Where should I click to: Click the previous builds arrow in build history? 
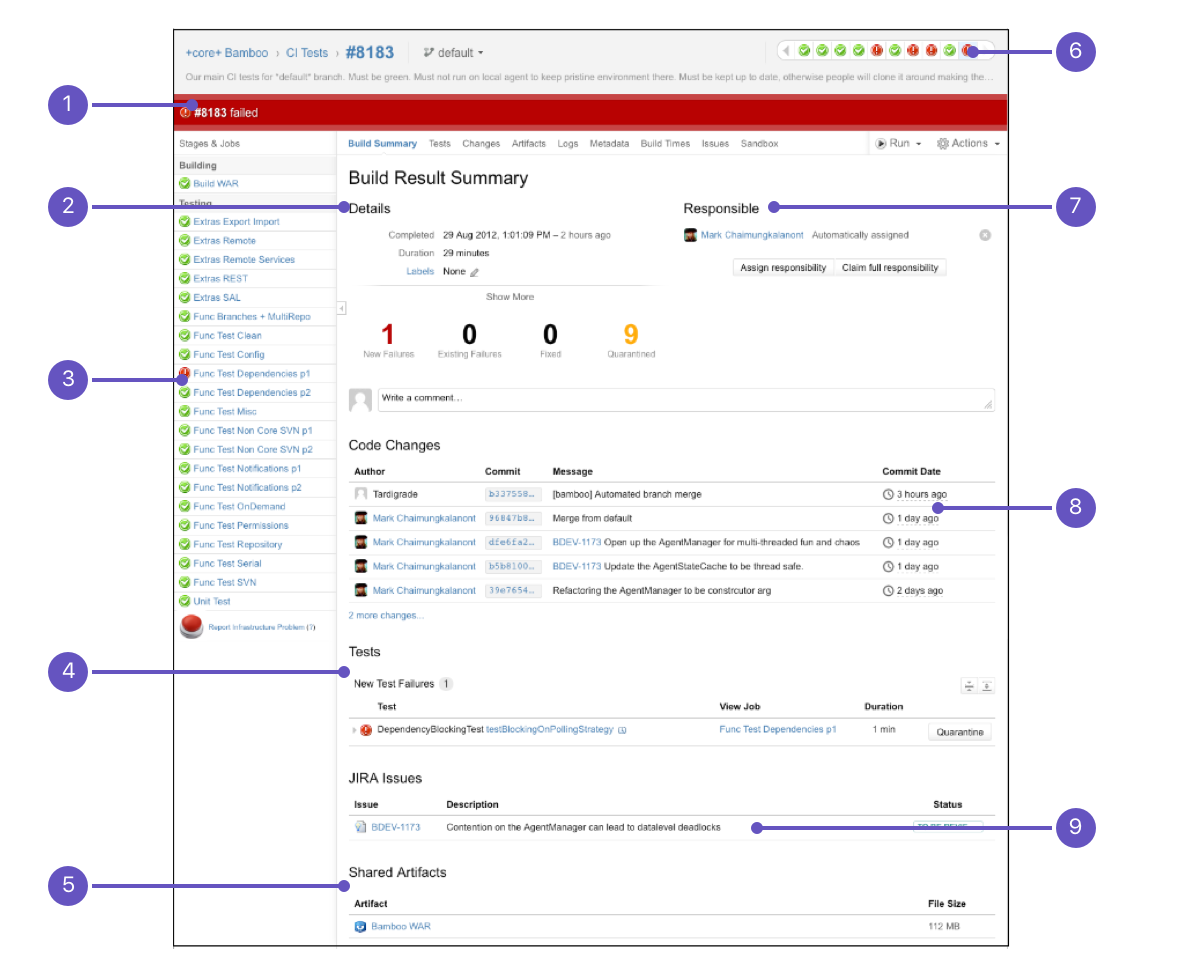[786, 50]
